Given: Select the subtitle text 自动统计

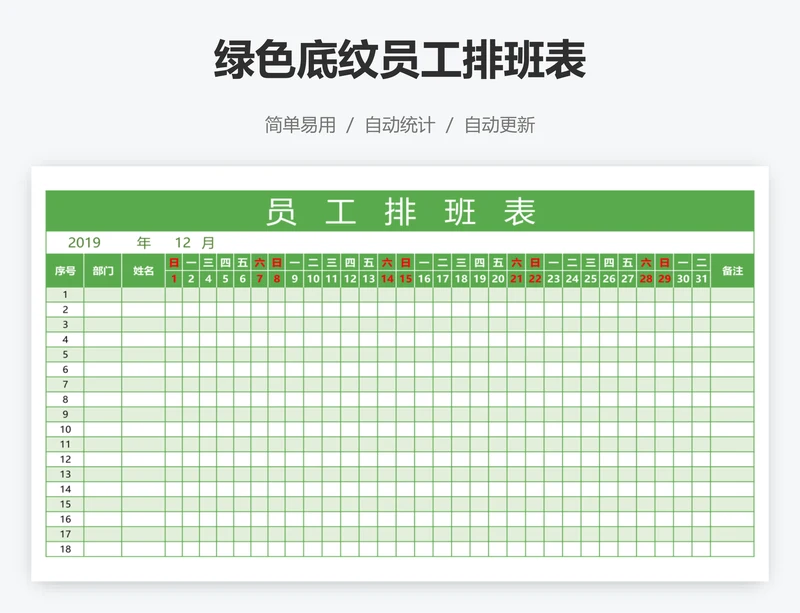Looking at the screenshot, I should [400, 125].
